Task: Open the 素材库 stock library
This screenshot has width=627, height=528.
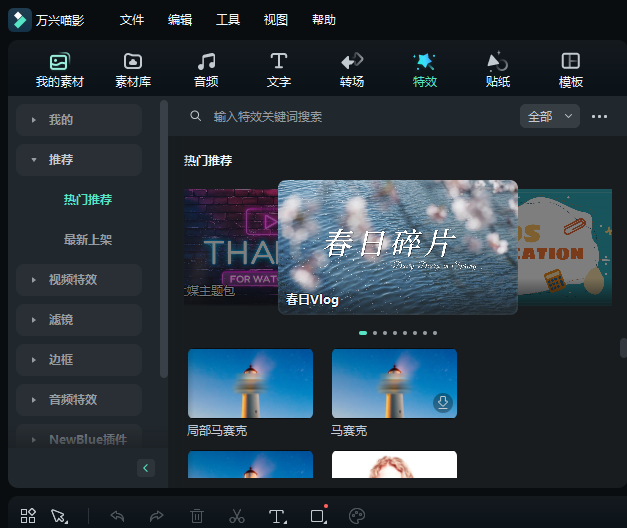Action: tap(133, 70)
